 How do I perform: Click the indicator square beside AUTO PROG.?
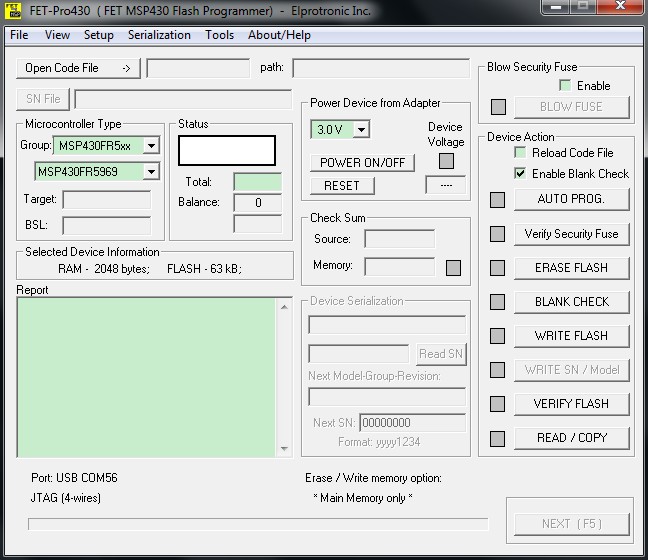click(497, 200)
